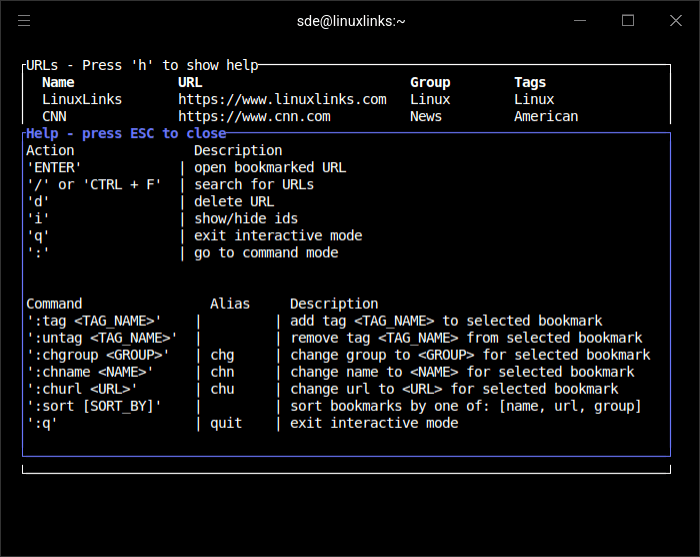Click the ':q' command entry

coord(42,423)
